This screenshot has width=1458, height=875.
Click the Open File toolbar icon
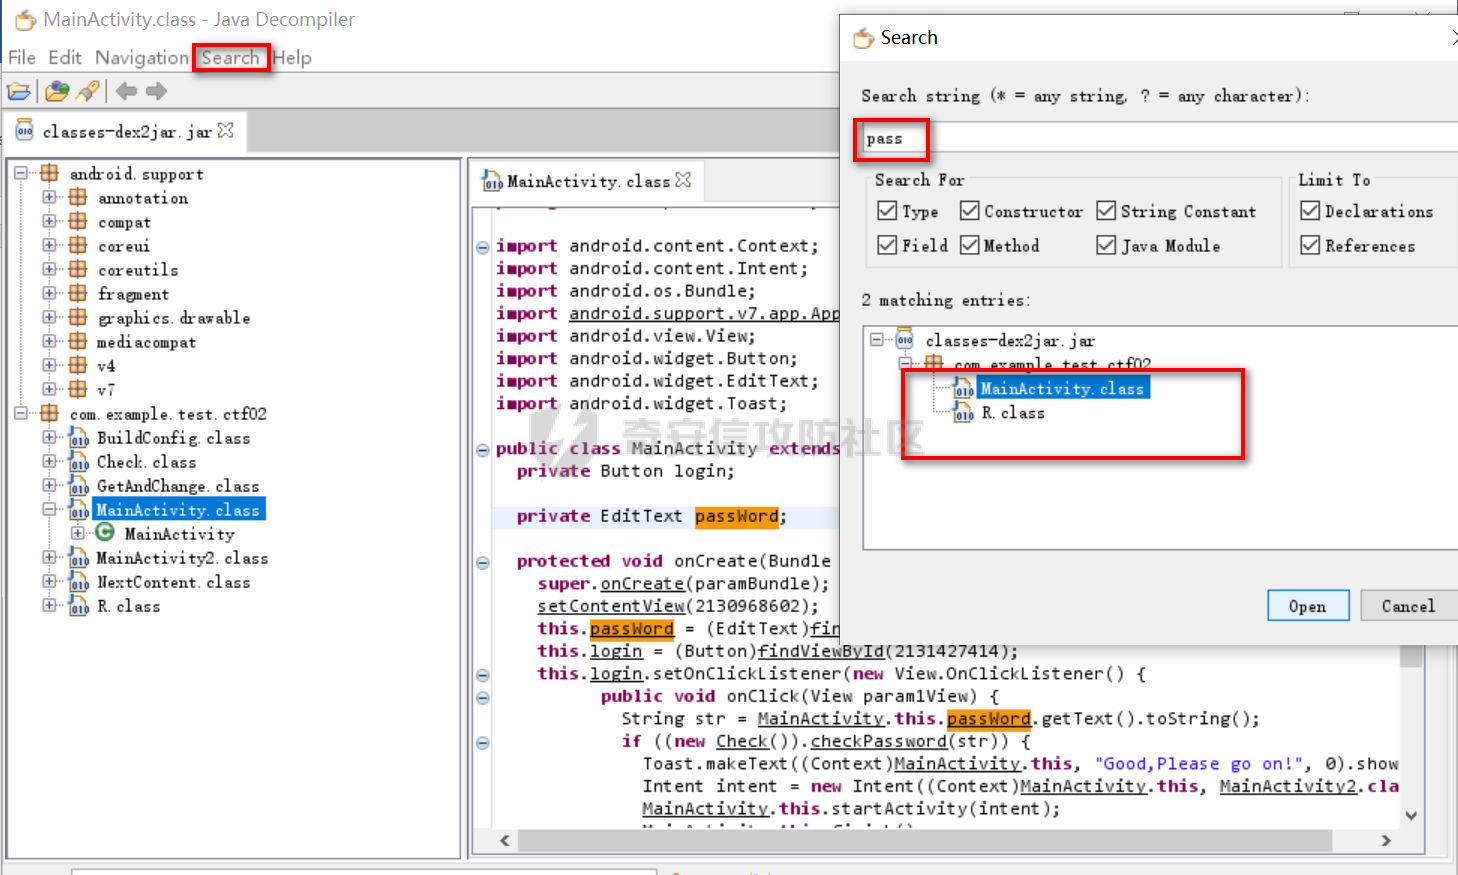click(19, 92)
